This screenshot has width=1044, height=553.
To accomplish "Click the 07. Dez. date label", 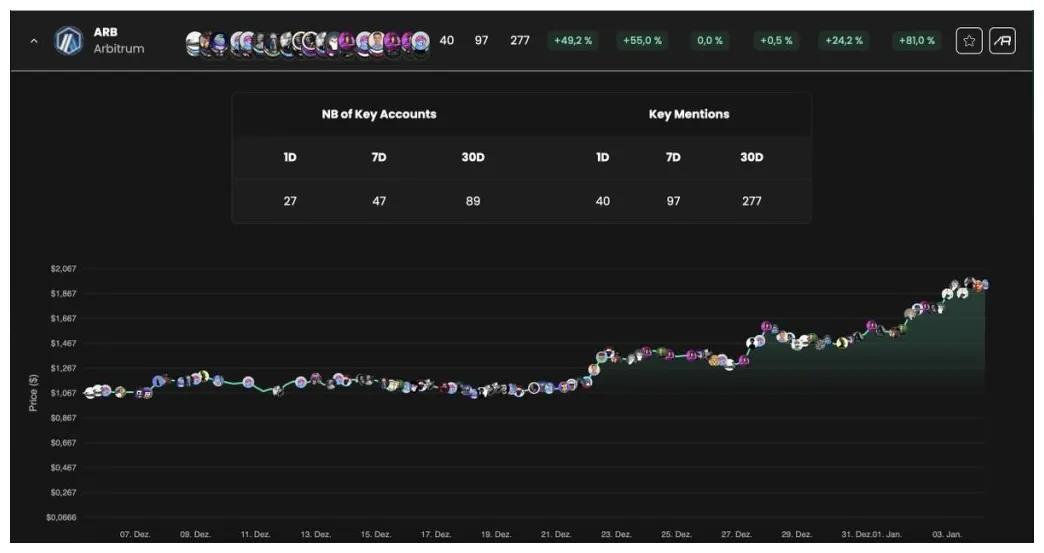I will (x=135, y=534).
